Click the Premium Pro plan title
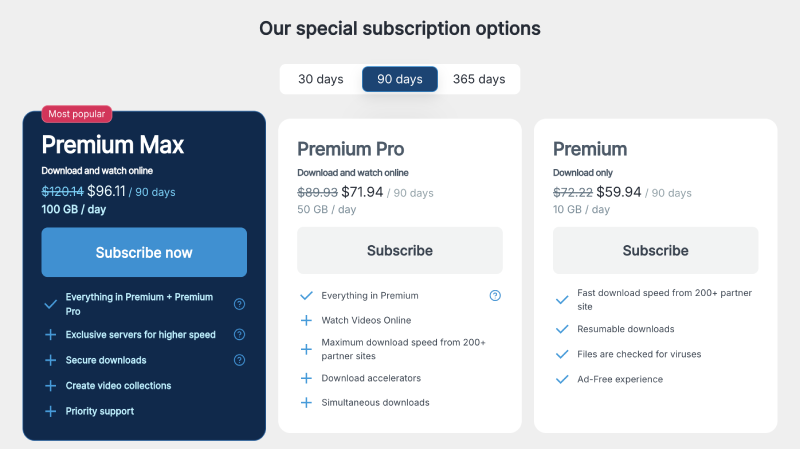 click(x=350, y=149)
